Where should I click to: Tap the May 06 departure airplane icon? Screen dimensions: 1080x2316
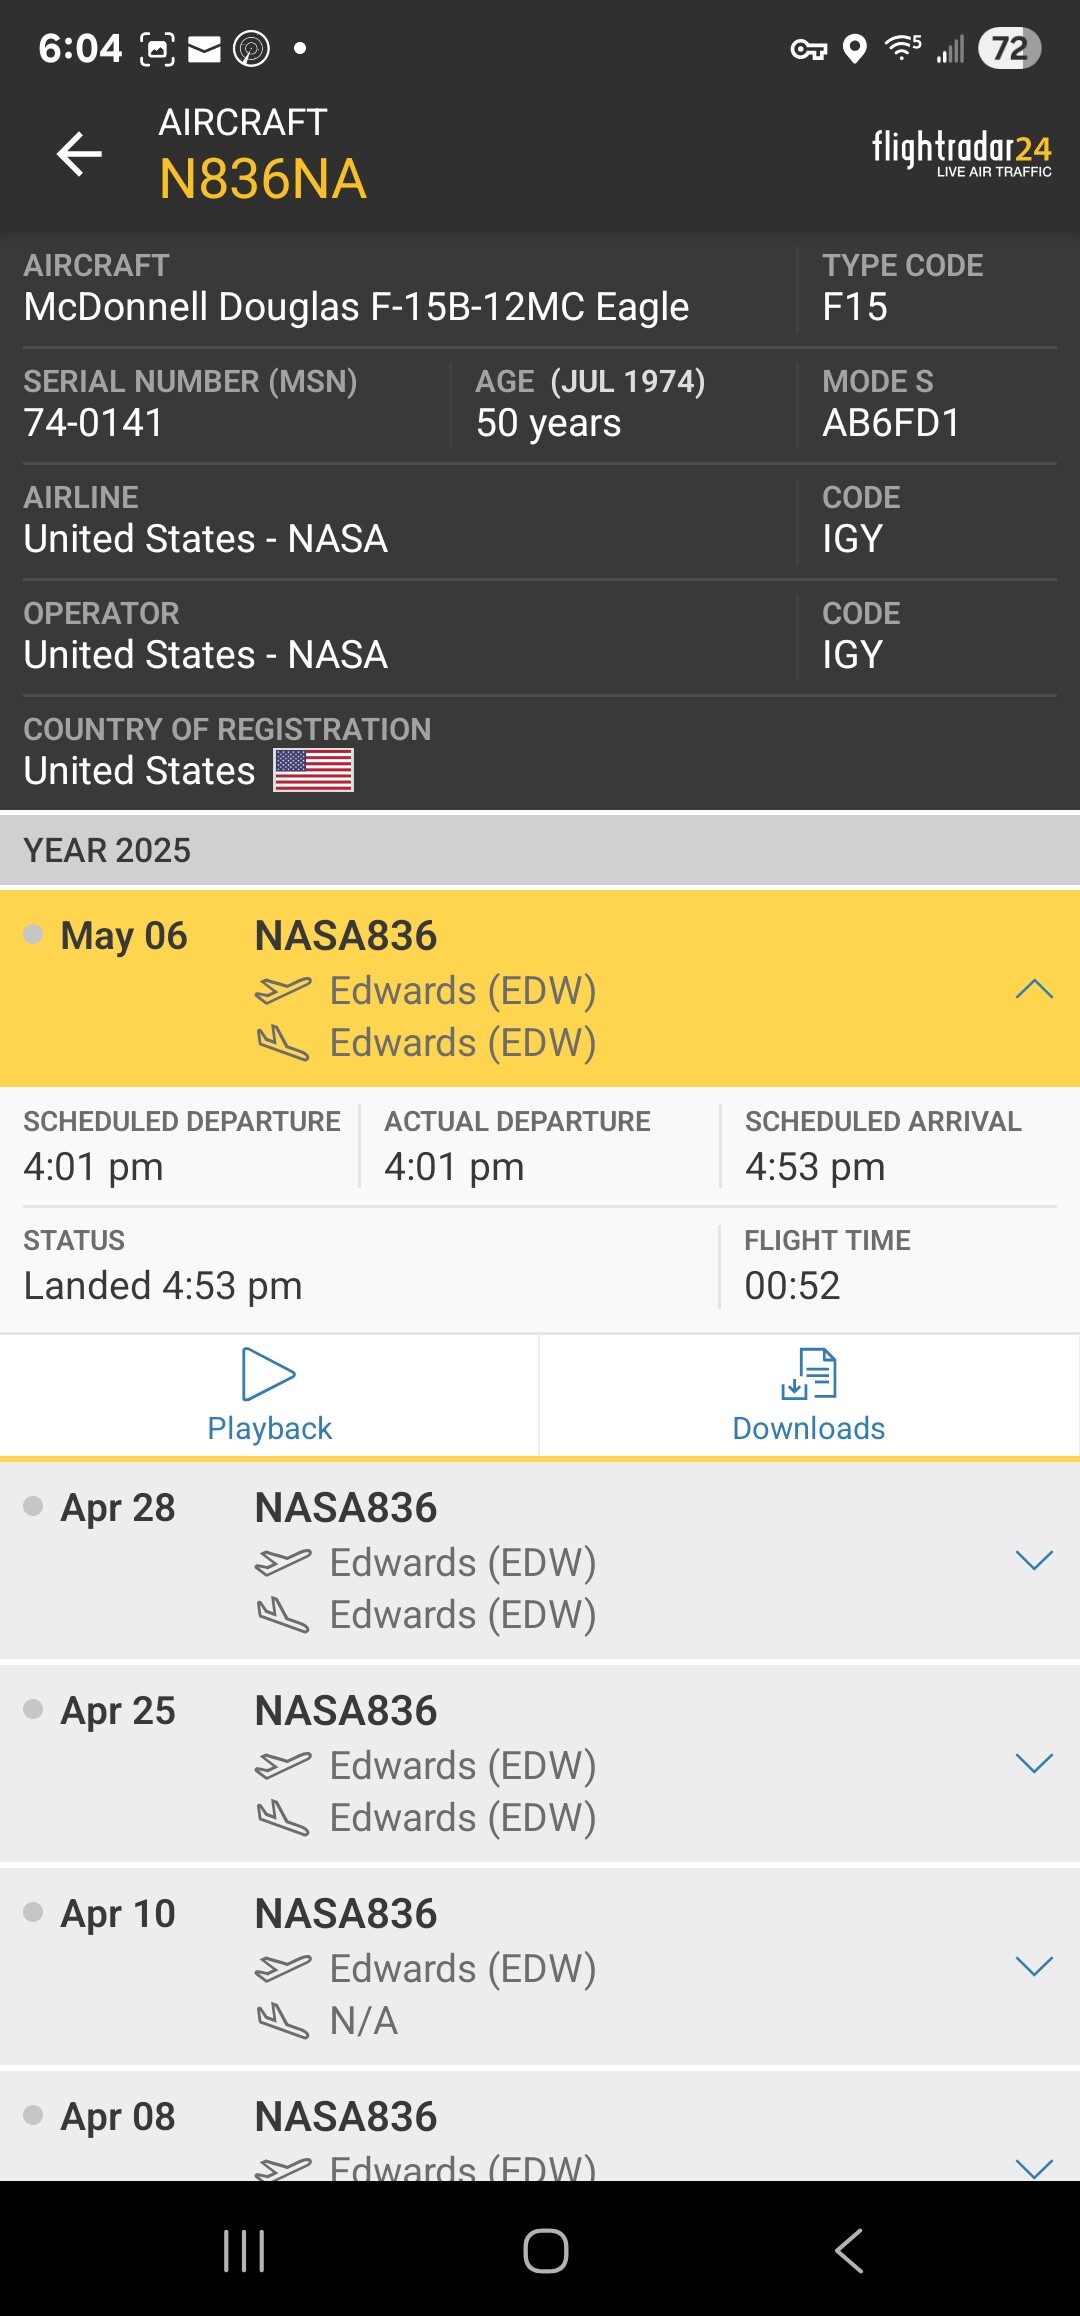(x=283, y=991)
